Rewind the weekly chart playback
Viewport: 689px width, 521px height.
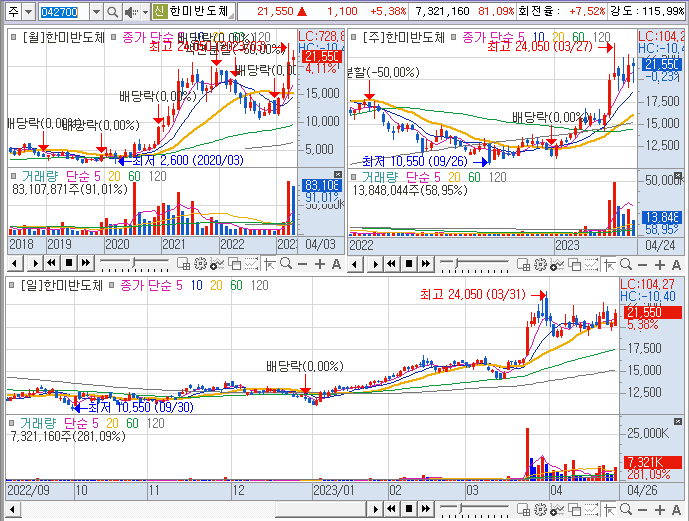tap(392, 264)
